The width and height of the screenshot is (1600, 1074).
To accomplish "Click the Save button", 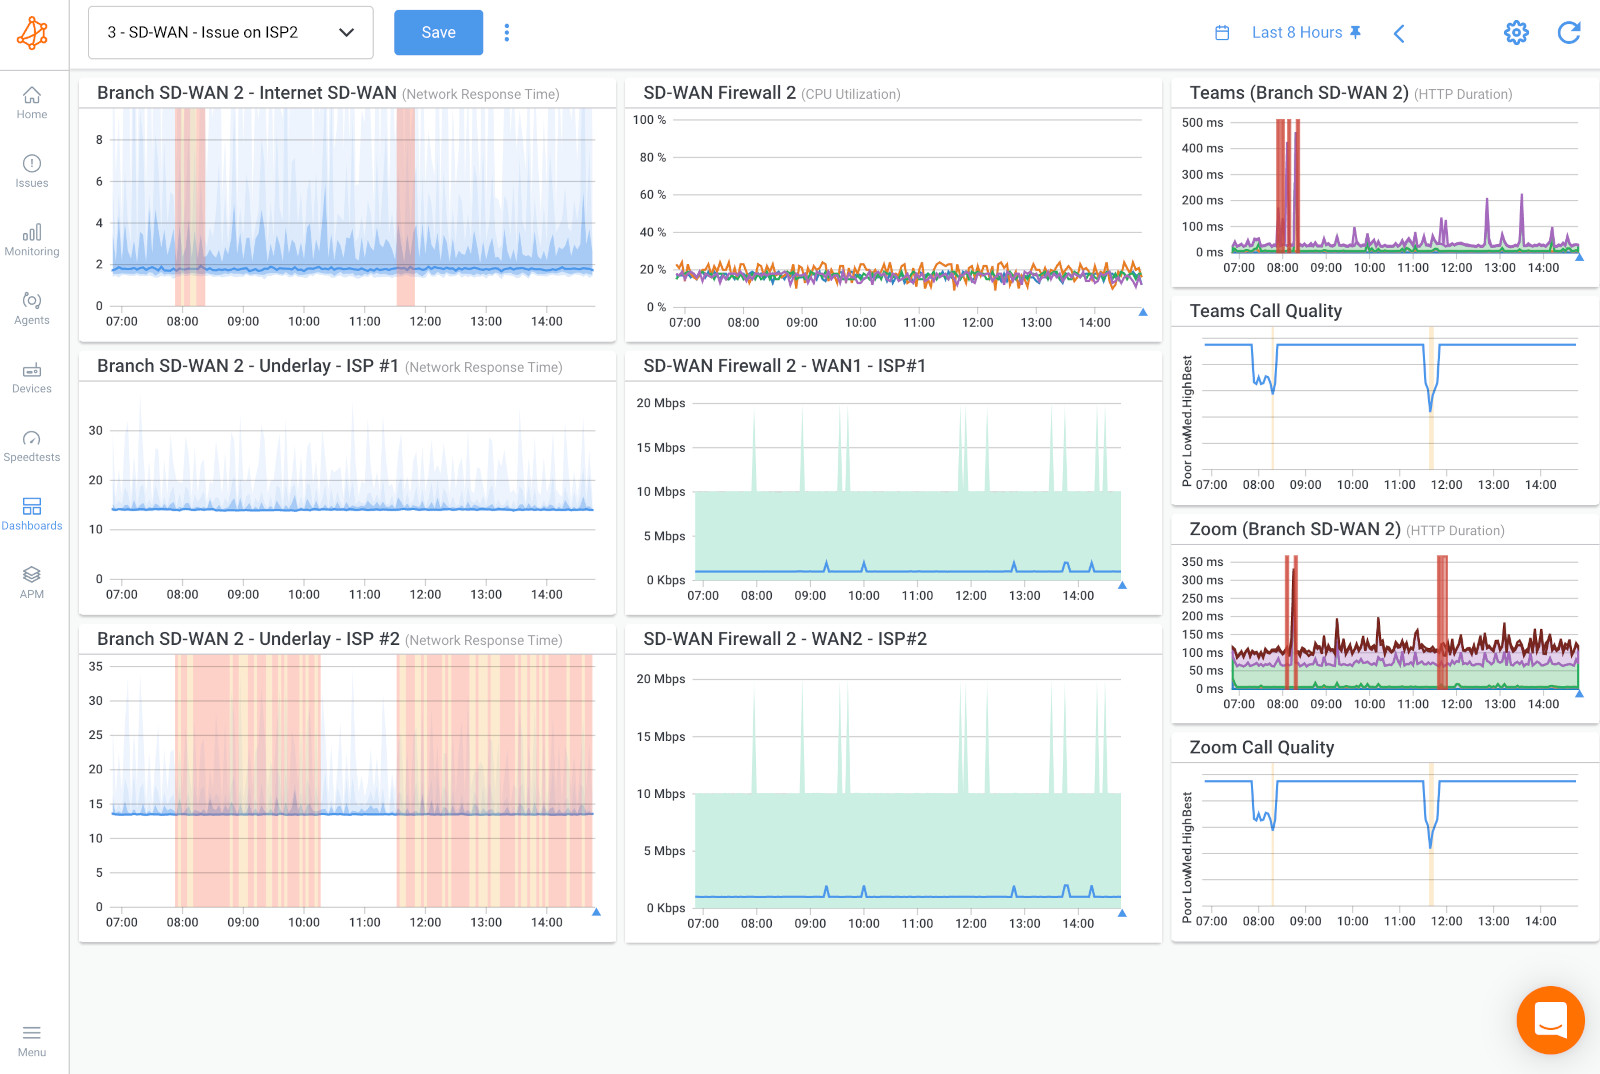I will click(x=438, y=32).
